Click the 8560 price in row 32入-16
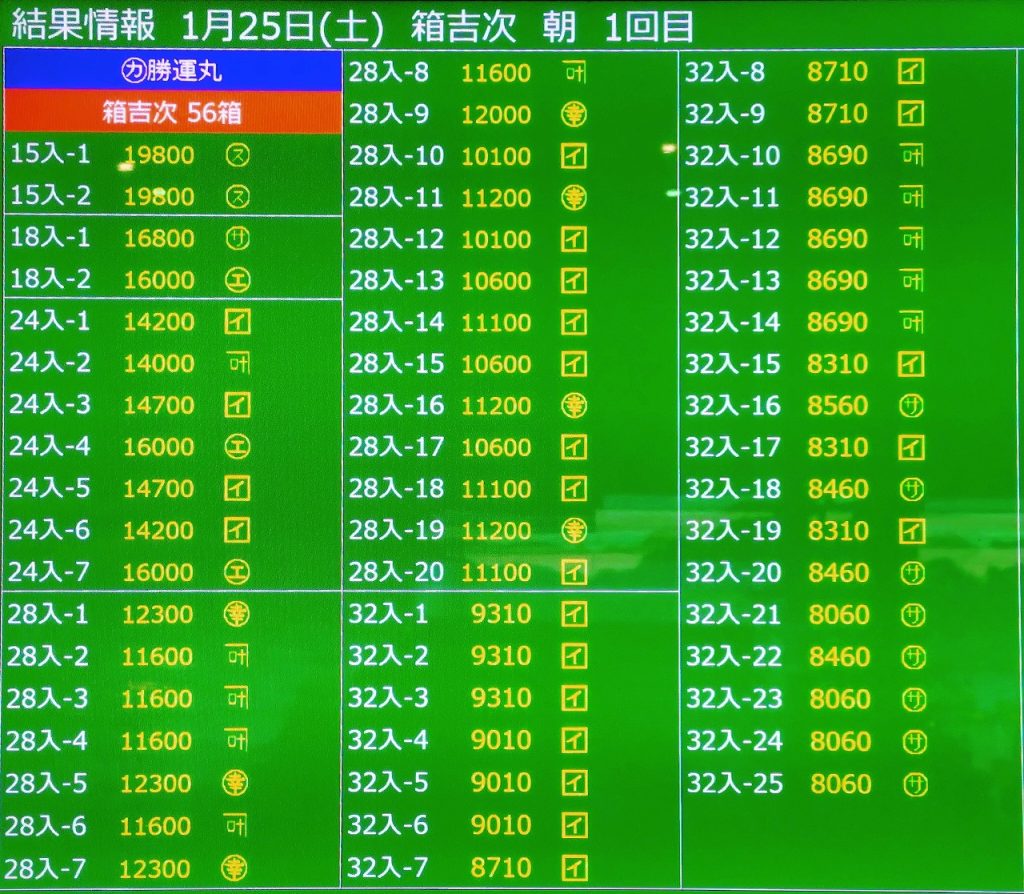The height and width of the screenshot is (894, 1024). click(x=838, y=406)
